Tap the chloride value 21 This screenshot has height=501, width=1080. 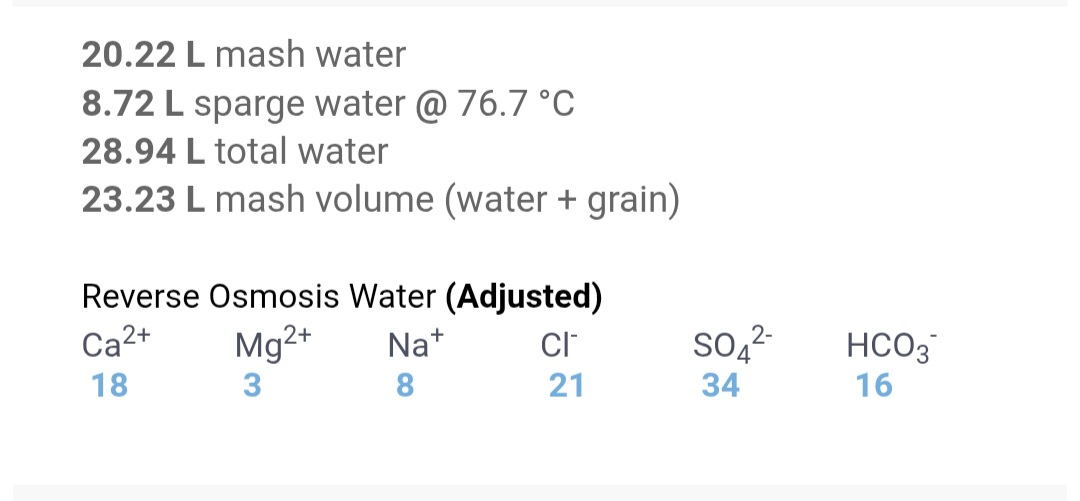tap(567, 385)
